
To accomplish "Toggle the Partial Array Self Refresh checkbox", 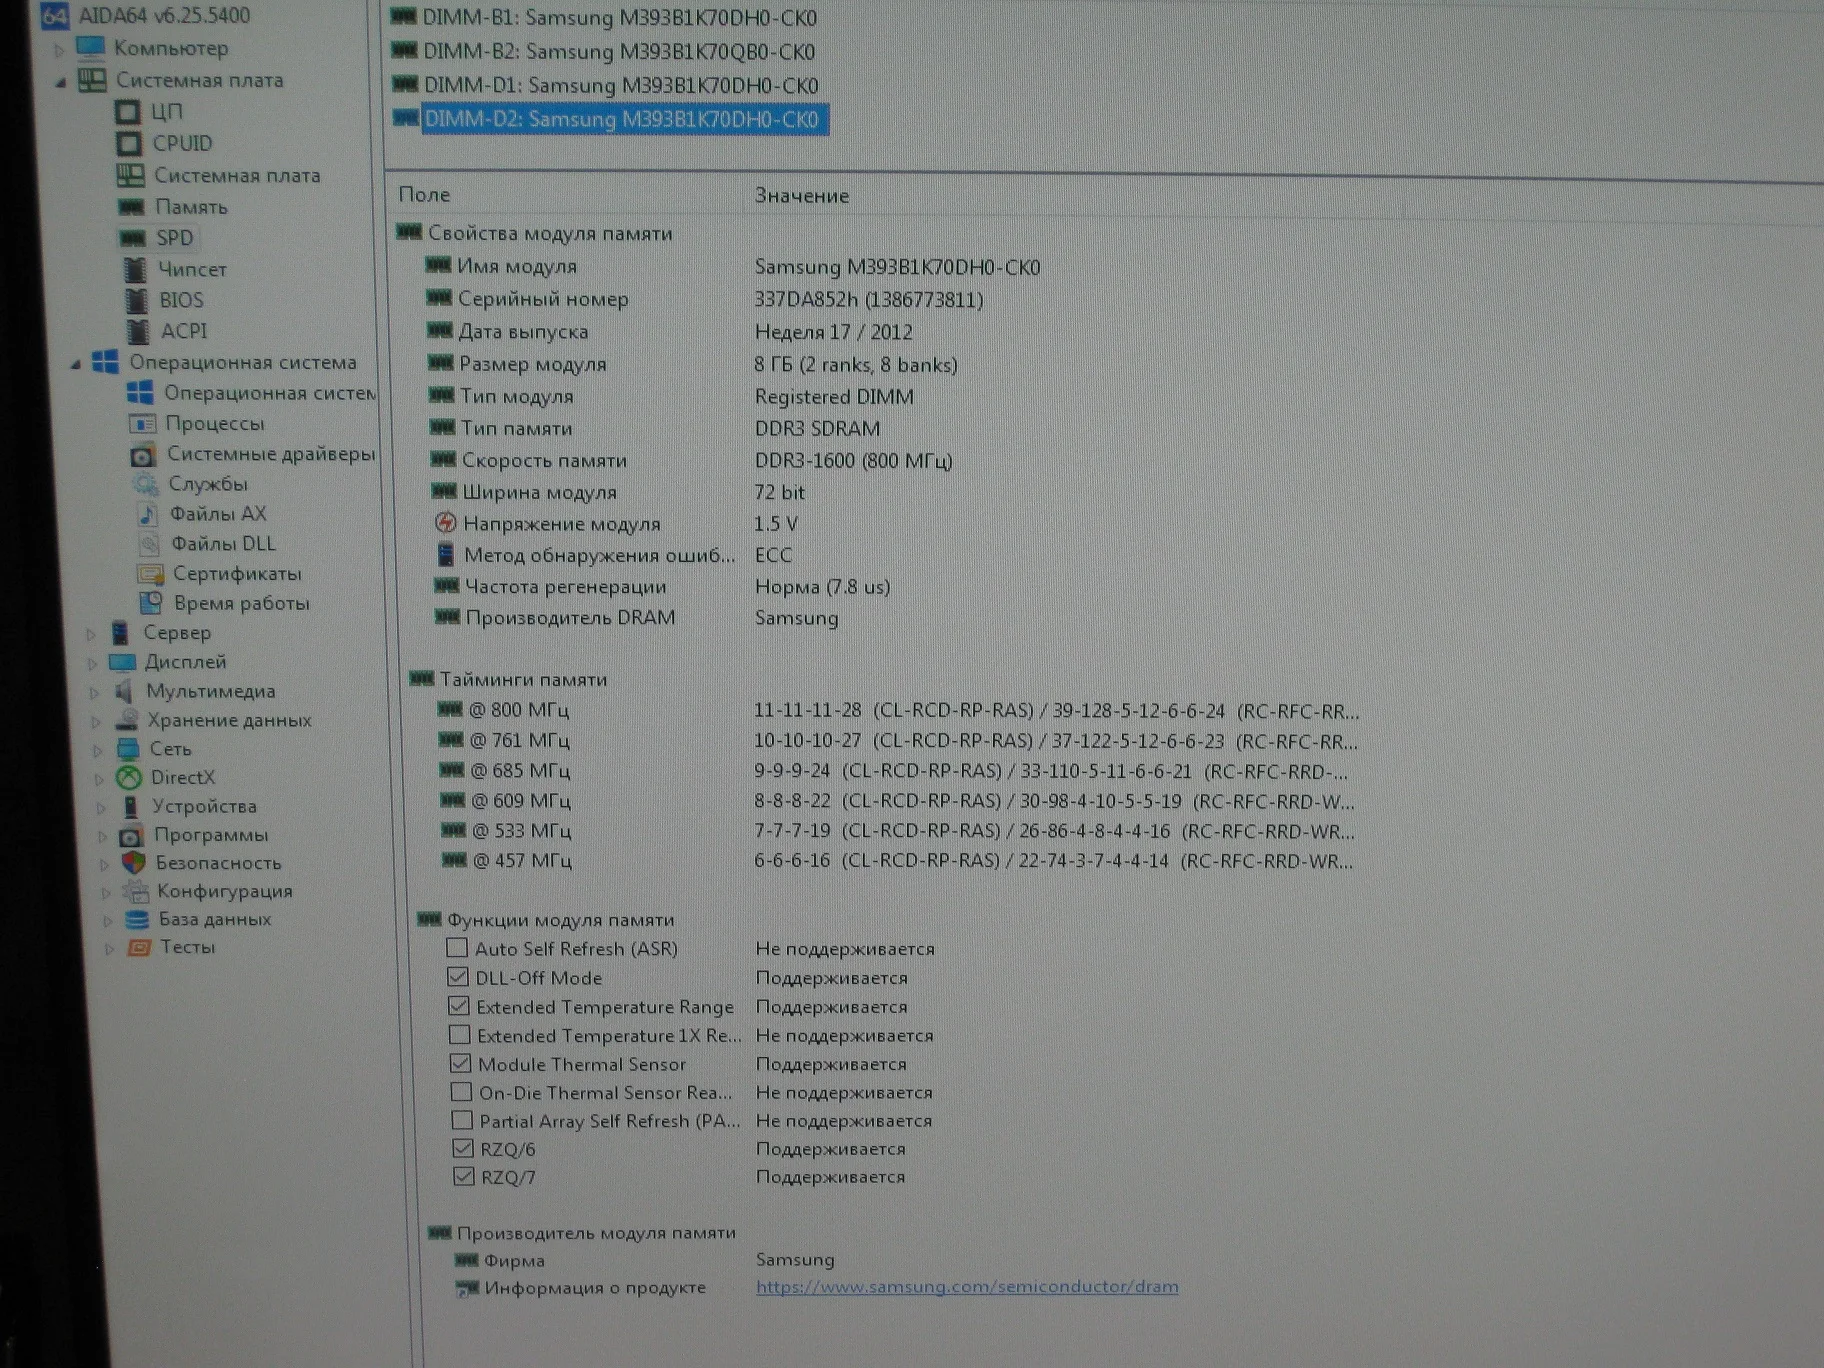I will pos(462,1119).
